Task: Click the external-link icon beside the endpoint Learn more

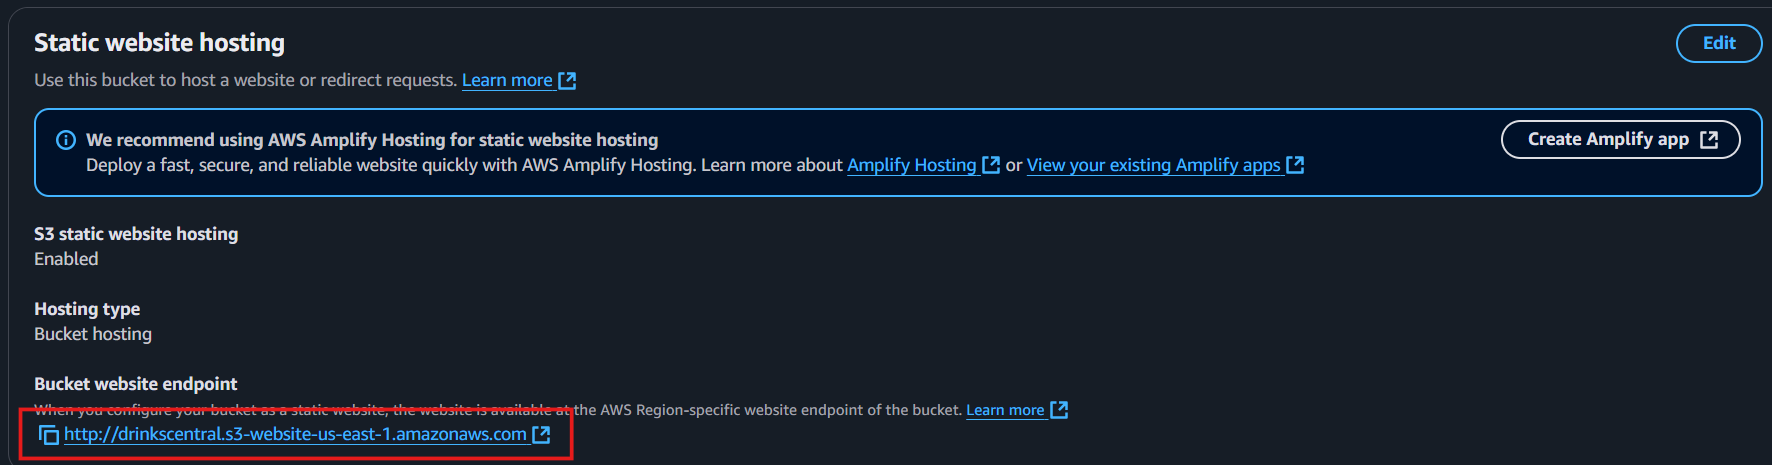Action: pos(1059,410)
